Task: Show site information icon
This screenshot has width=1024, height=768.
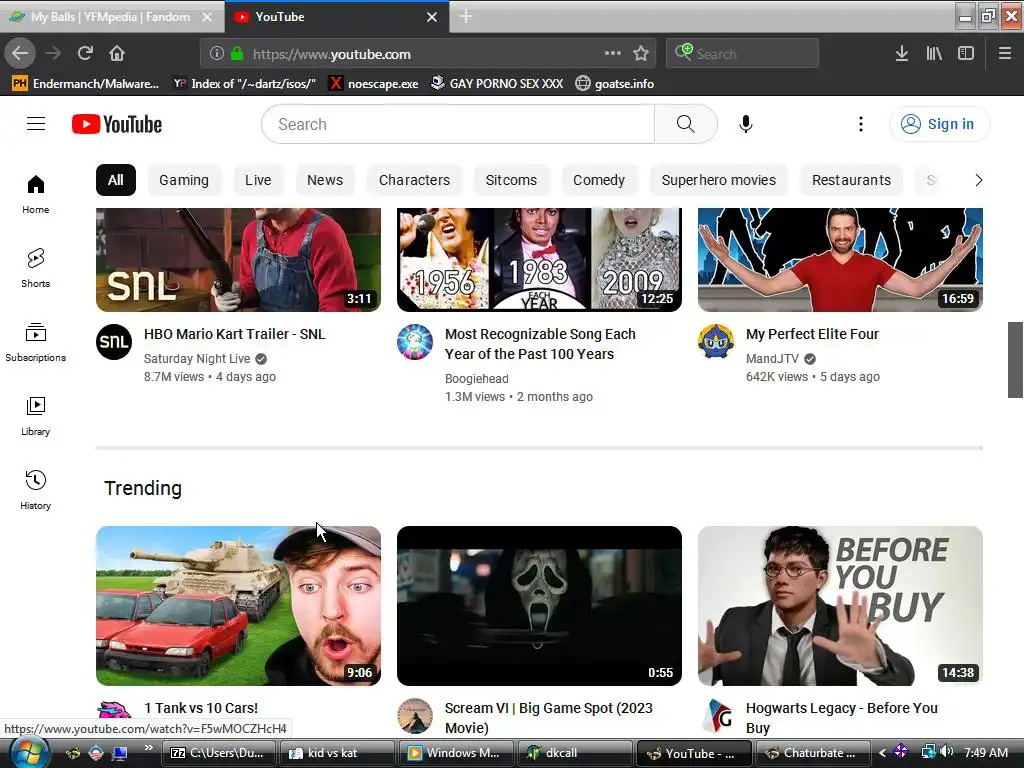Action: [217, 54]
